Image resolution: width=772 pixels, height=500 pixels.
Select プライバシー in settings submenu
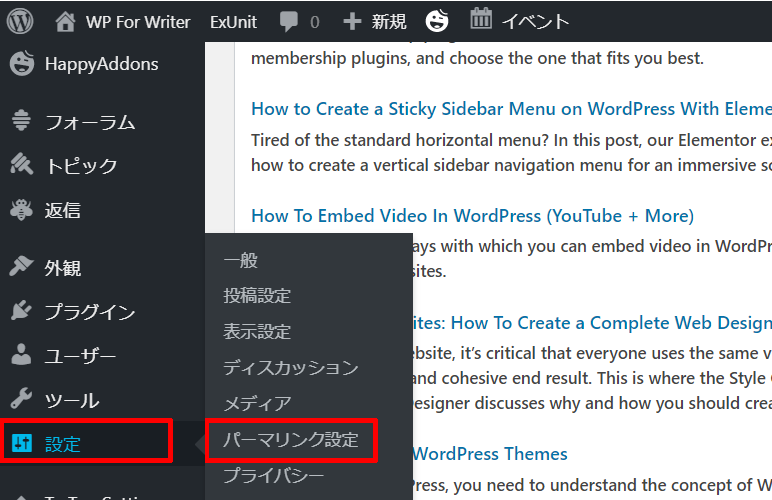click(x=273, y=475)
